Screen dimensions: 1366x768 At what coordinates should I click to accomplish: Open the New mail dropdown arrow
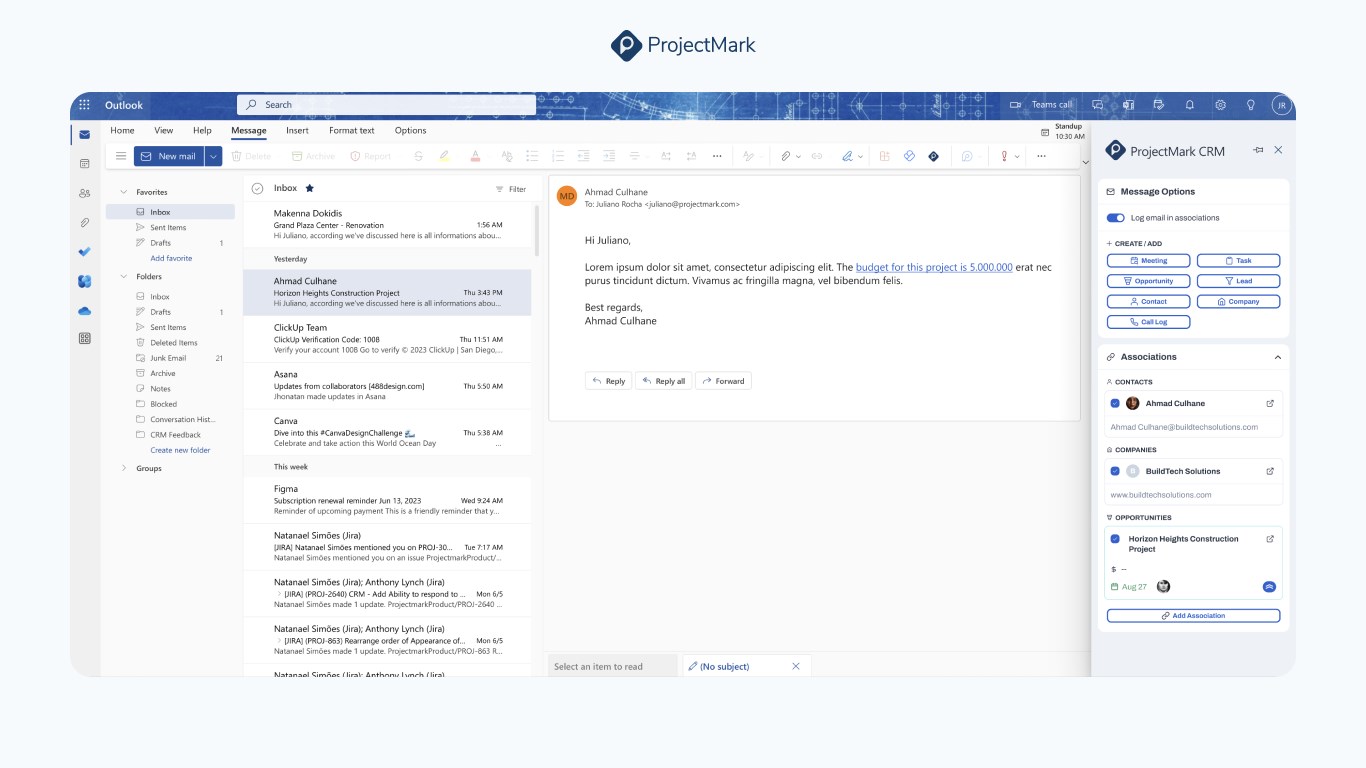point(213,156)
